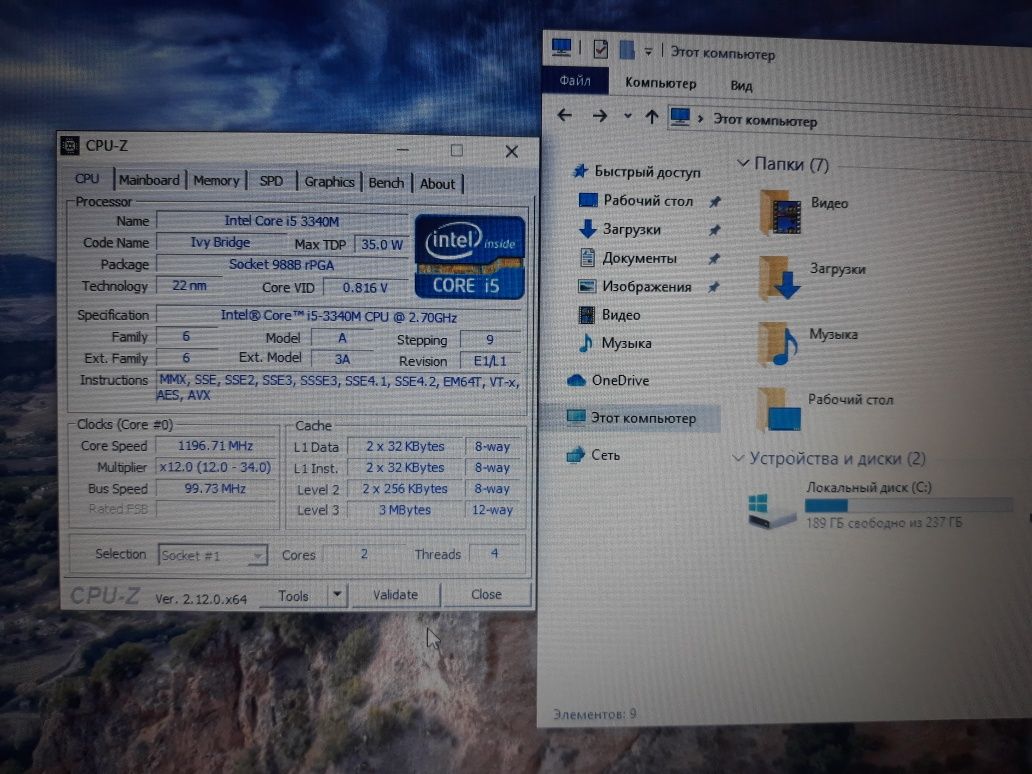This screenshot has width=1032, height=774.
Task: Open the Quick Access Toolbar customize dropdown
Action: (648, 51)
